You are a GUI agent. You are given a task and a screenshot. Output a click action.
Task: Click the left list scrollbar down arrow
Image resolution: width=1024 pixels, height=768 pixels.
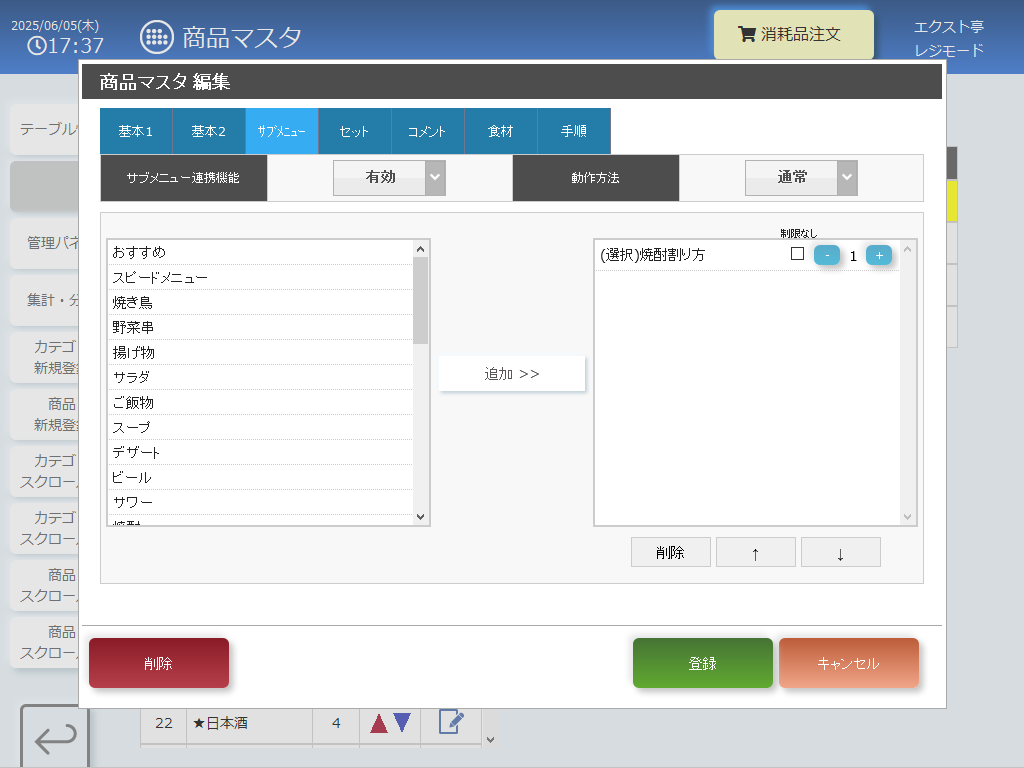(421, 517)
